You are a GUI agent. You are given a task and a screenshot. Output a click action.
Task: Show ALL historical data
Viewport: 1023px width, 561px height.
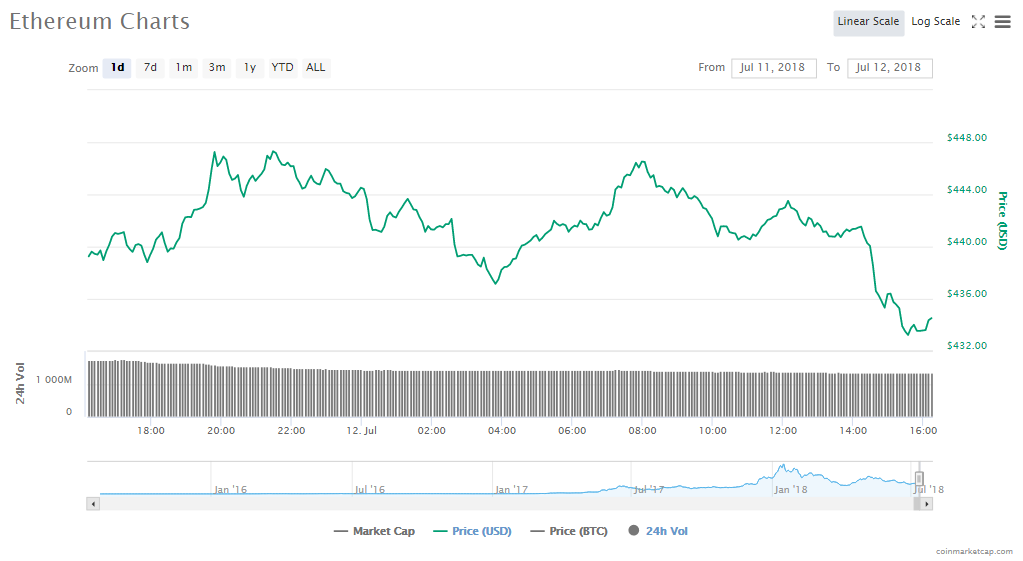(x=315, y=68)
